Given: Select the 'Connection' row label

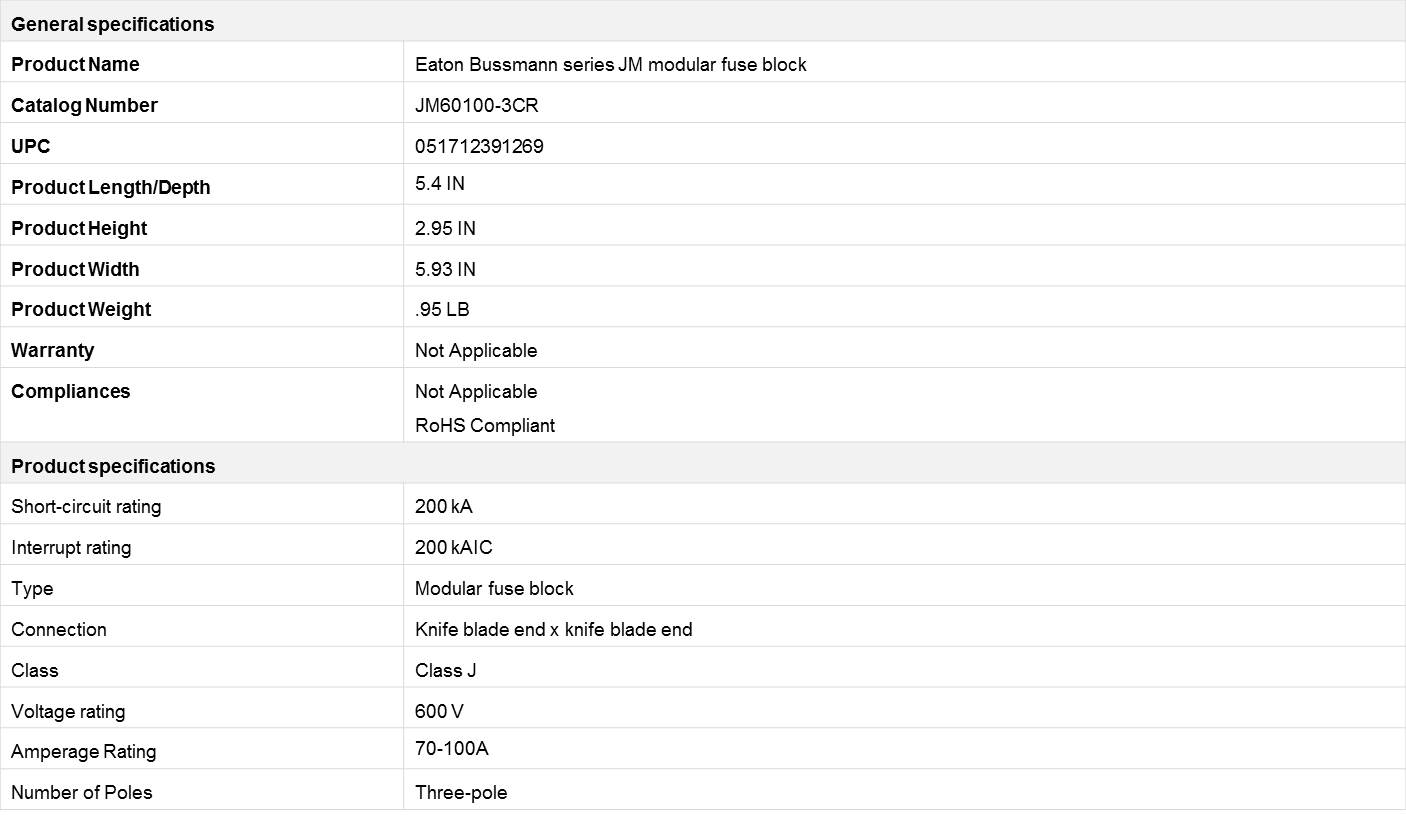Looking at the screenshot, I should pyautogui.click(x=59, y=630).
